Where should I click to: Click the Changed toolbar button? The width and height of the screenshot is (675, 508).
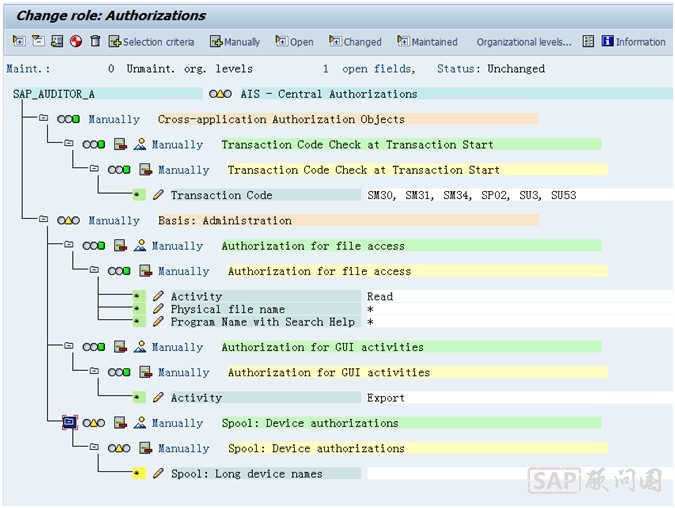[x=355, y=42]
